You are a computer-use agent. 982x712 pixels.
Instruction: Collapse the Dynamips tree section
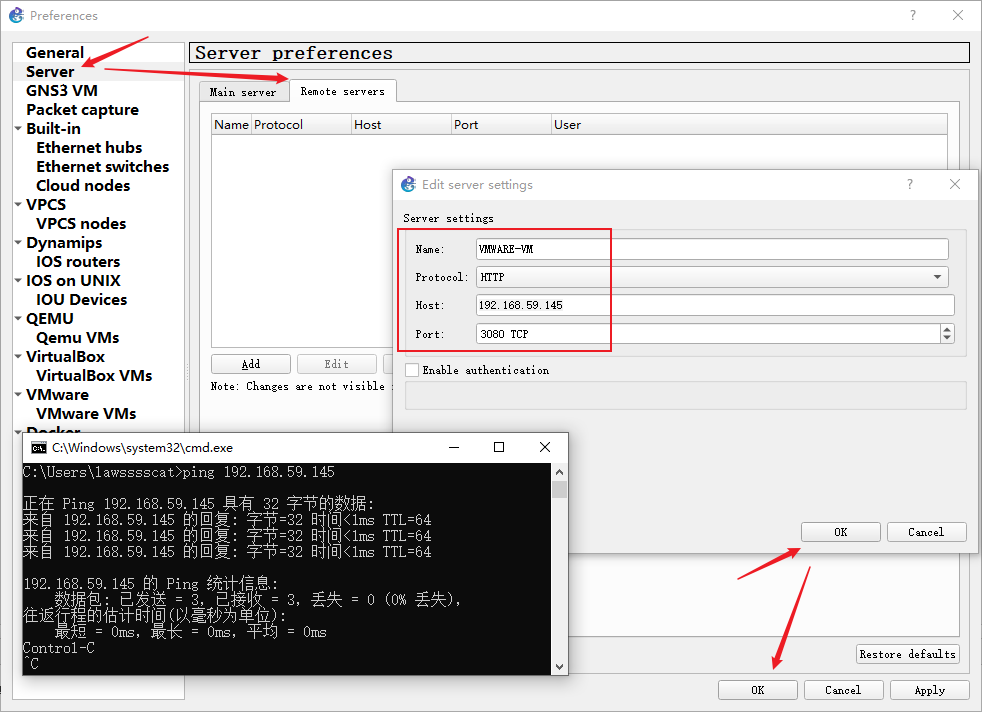[x=18, y=242]
